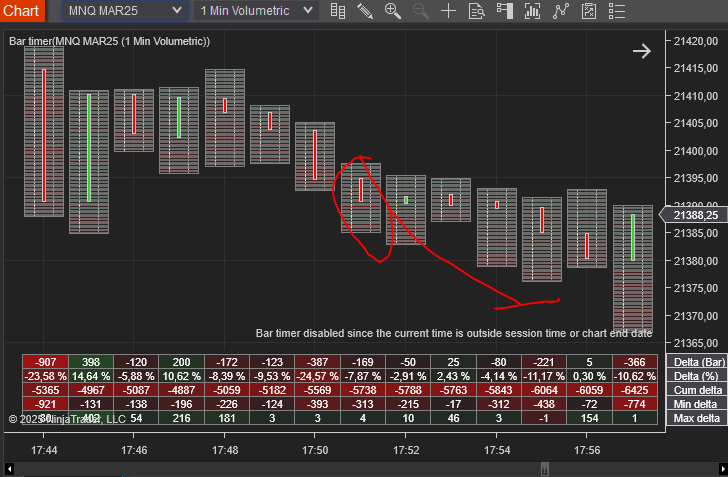Open the chart properties list icon
This screenshot has width=728, height=477.
617,11
